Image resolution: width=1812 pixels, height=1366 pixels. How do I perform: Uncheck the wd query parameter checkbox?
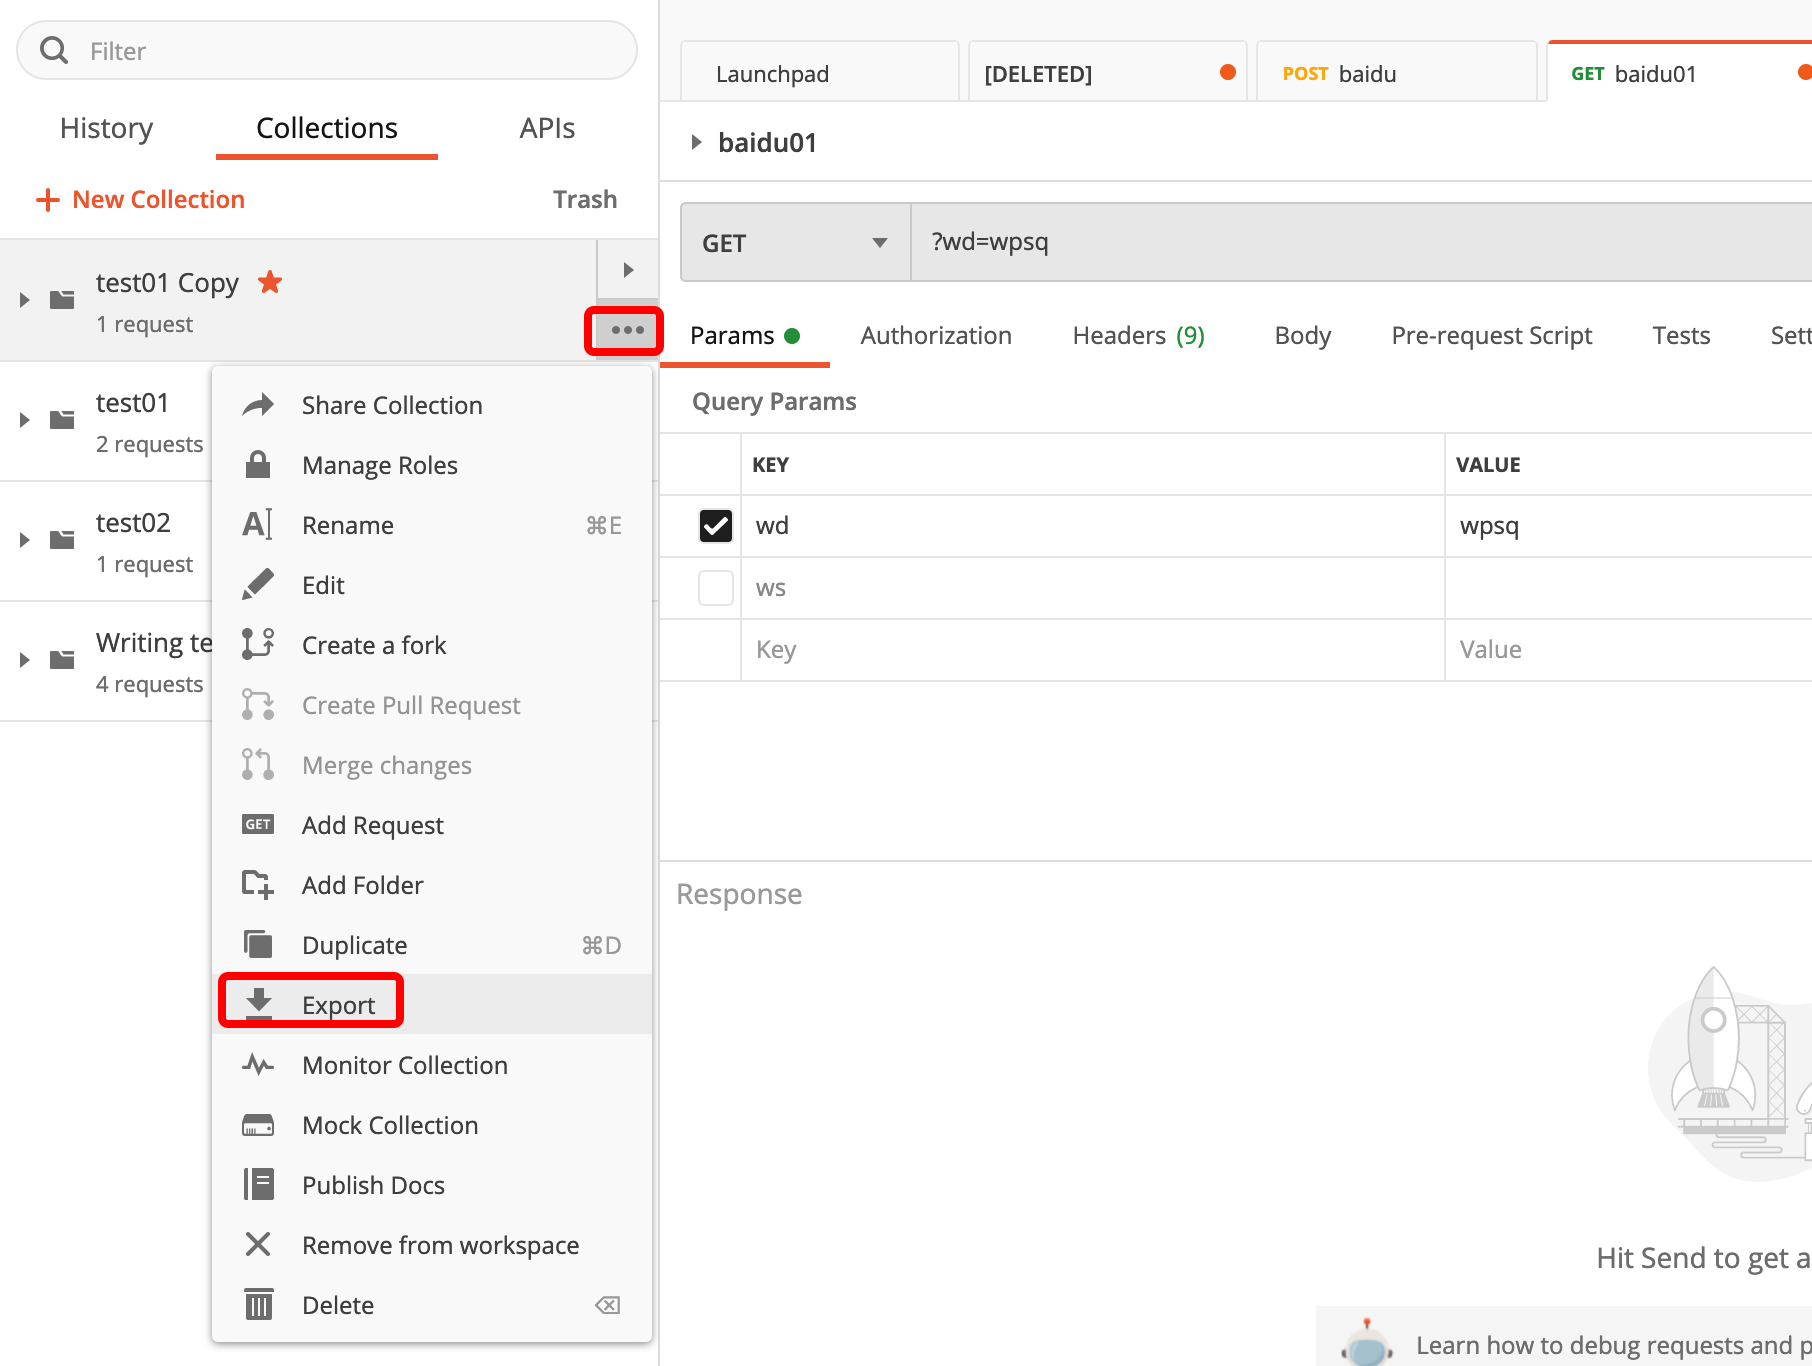pos(716,526)
